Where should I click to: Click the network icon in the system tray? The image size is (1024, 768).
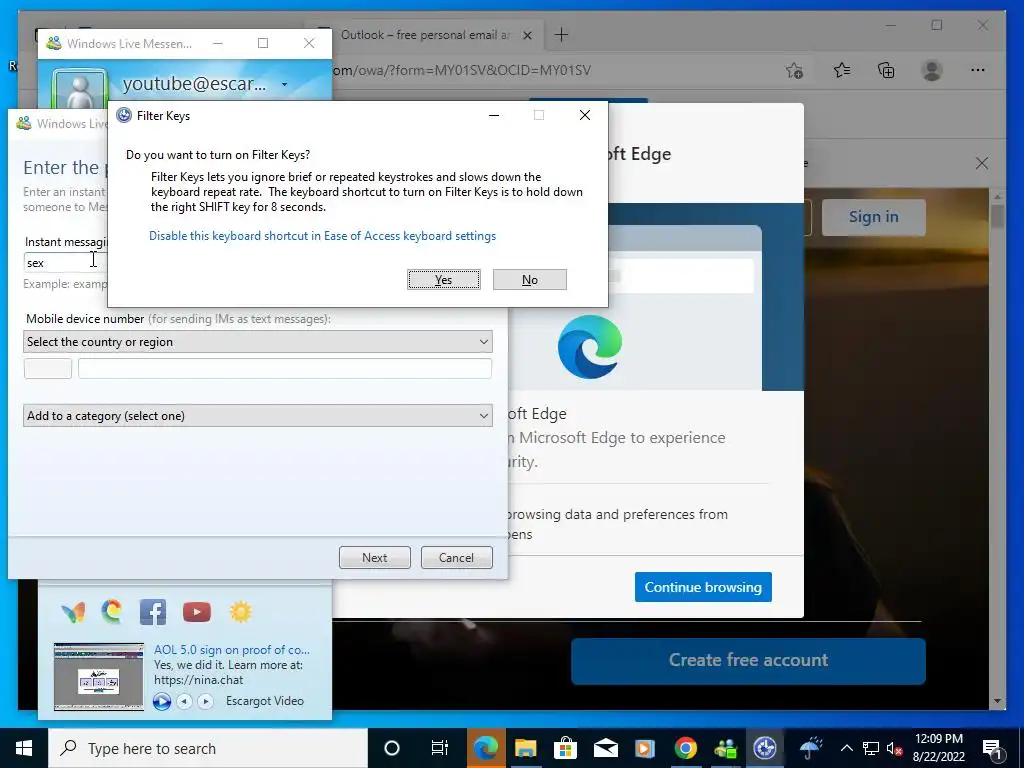pos(871,748)
